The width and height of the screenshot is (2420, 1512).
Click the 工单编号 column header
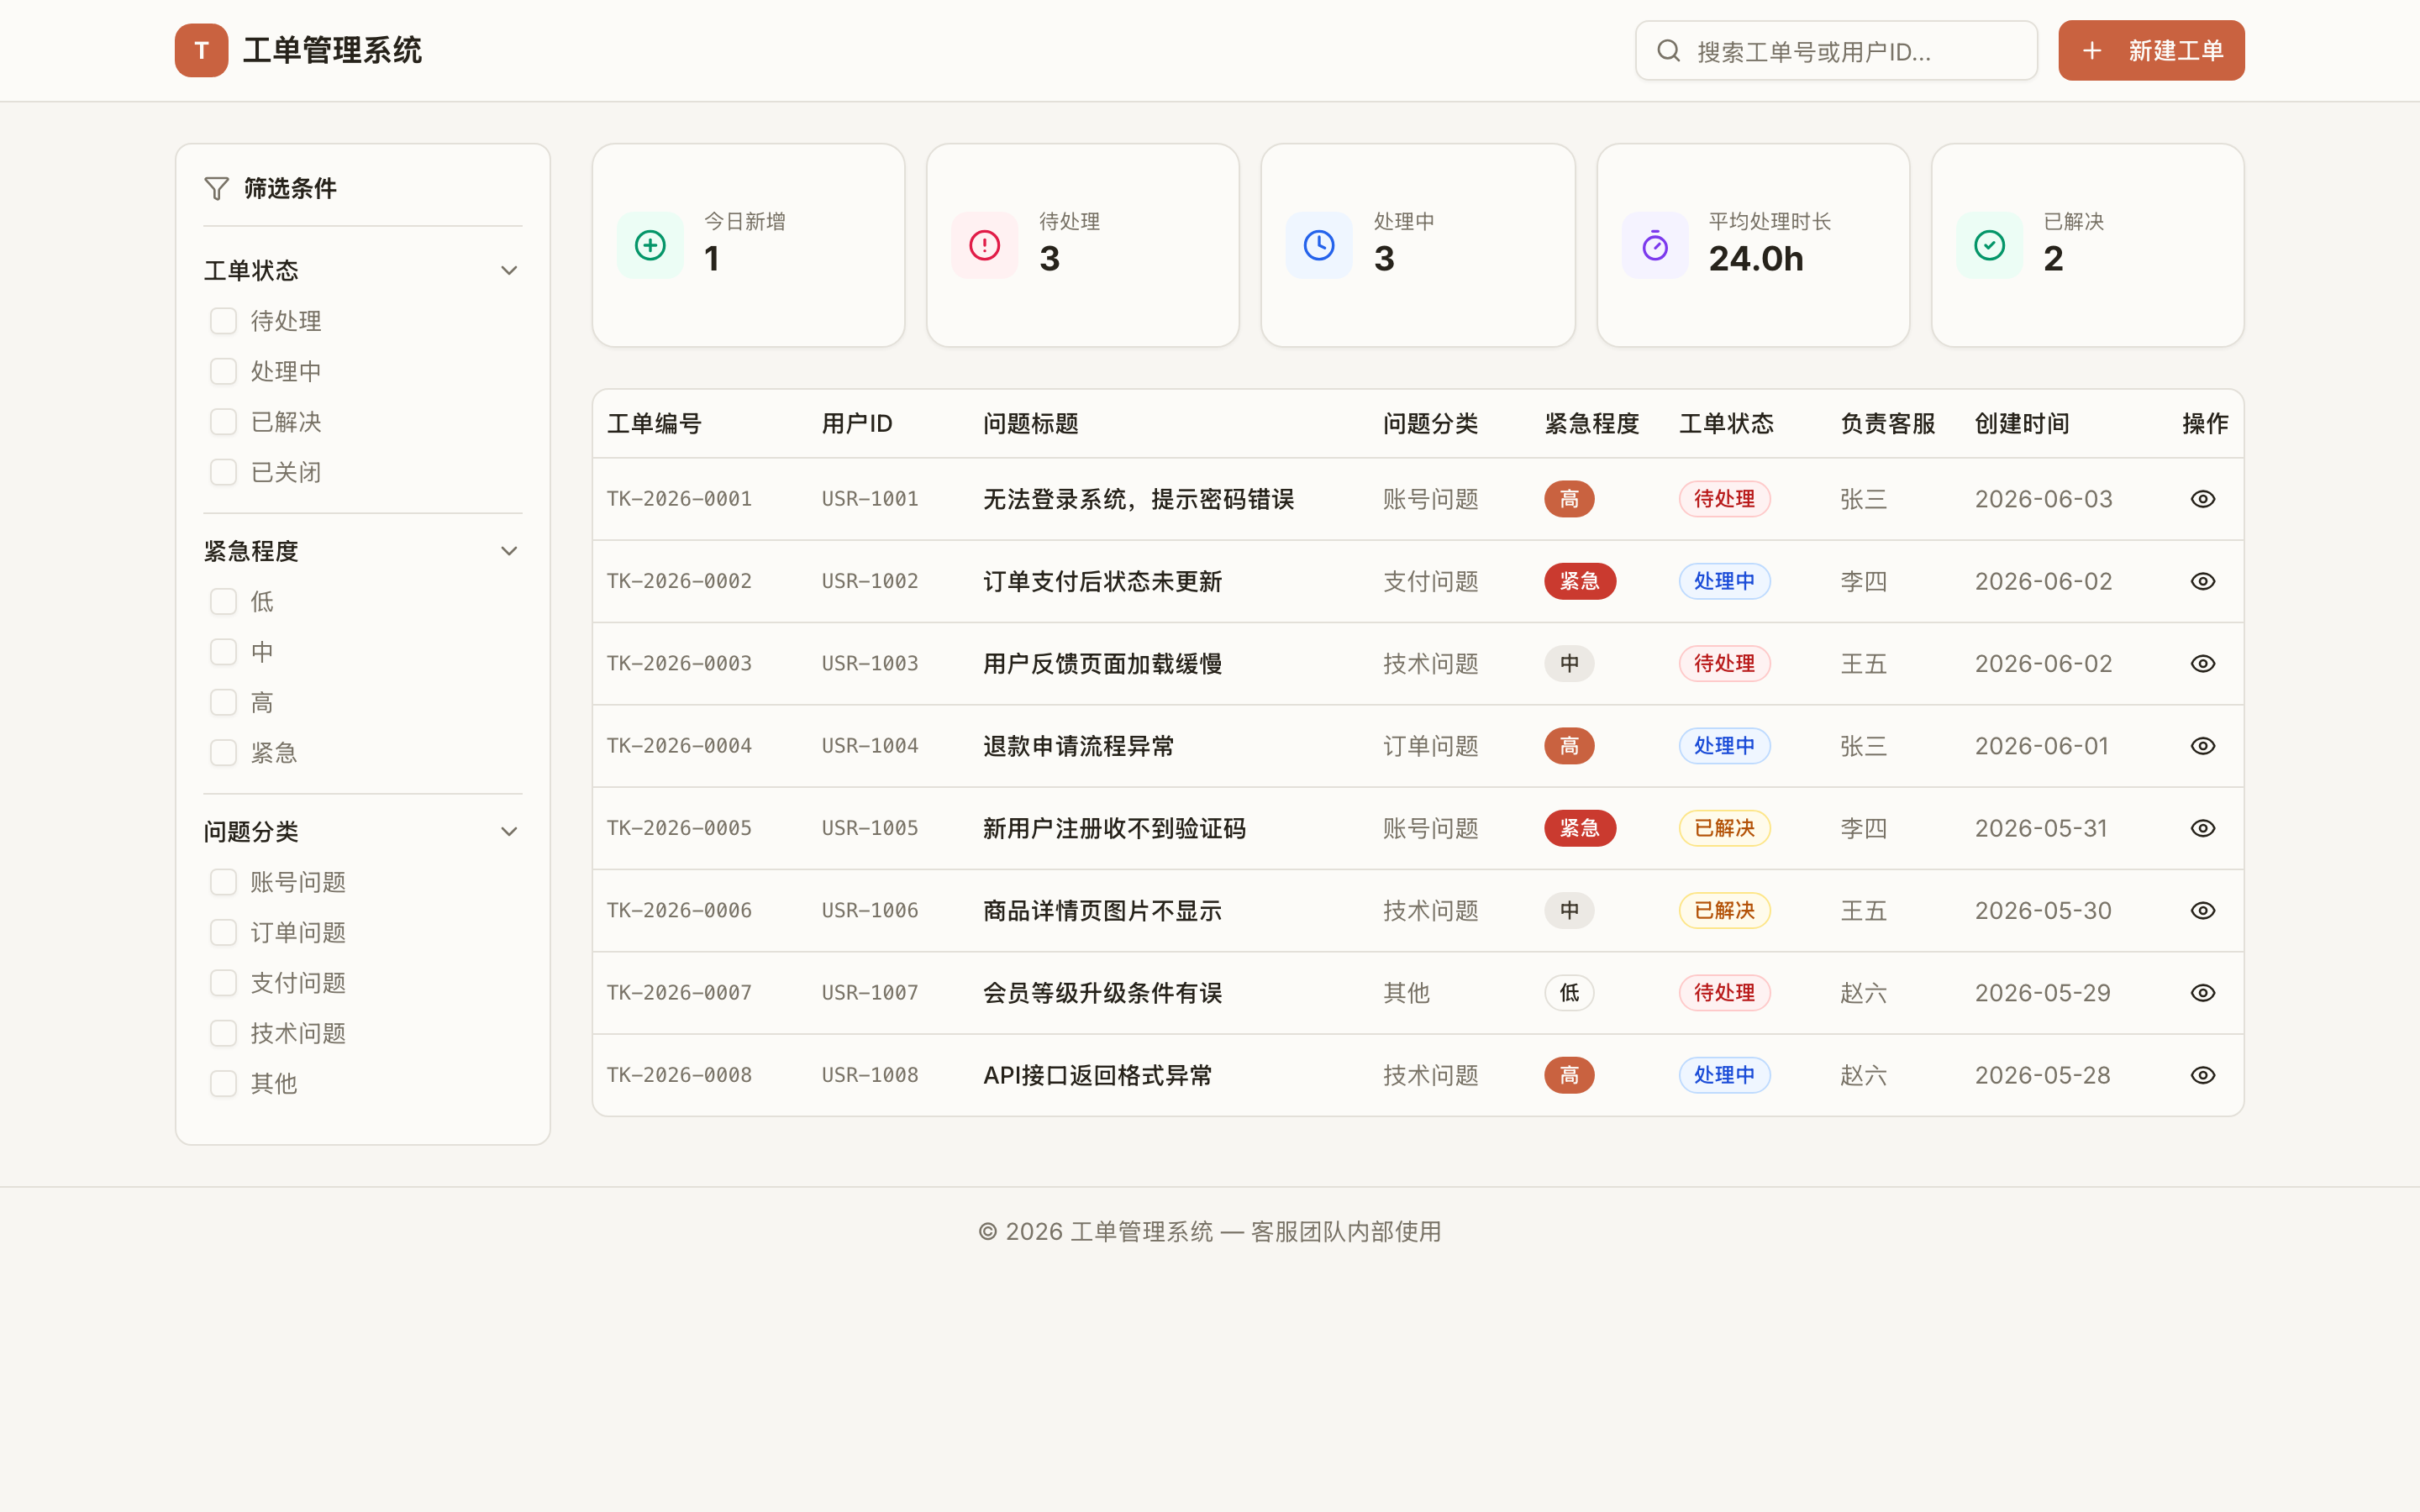654,424
